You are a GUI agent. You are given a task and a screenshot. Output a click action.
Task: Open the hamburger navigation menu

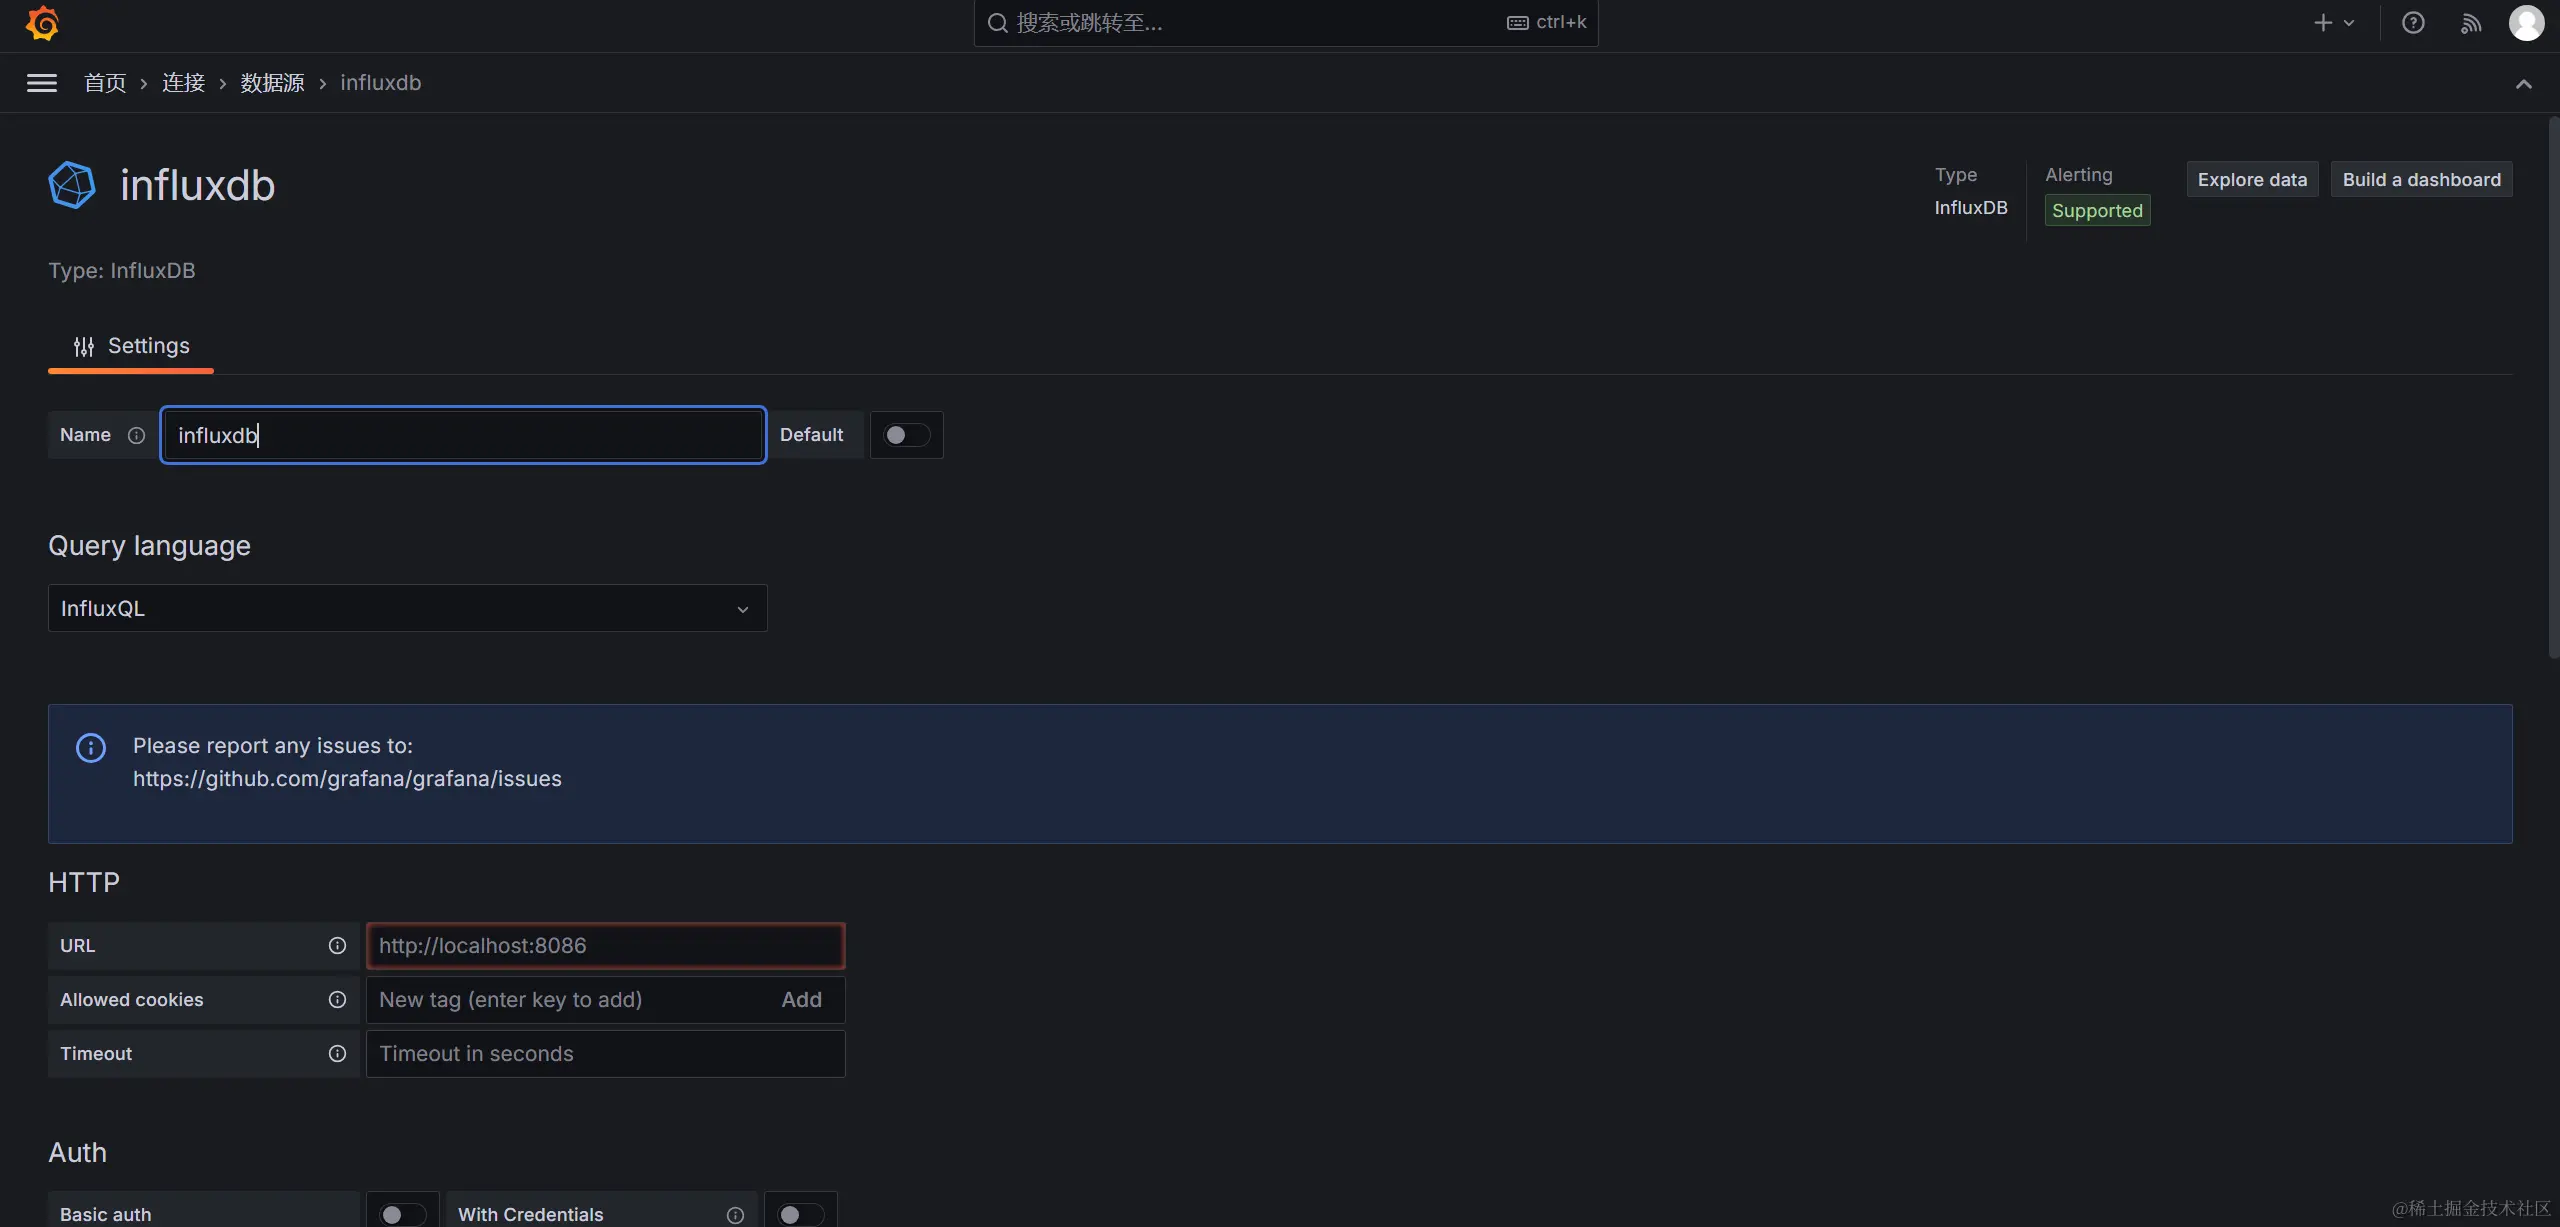[42, 83]
